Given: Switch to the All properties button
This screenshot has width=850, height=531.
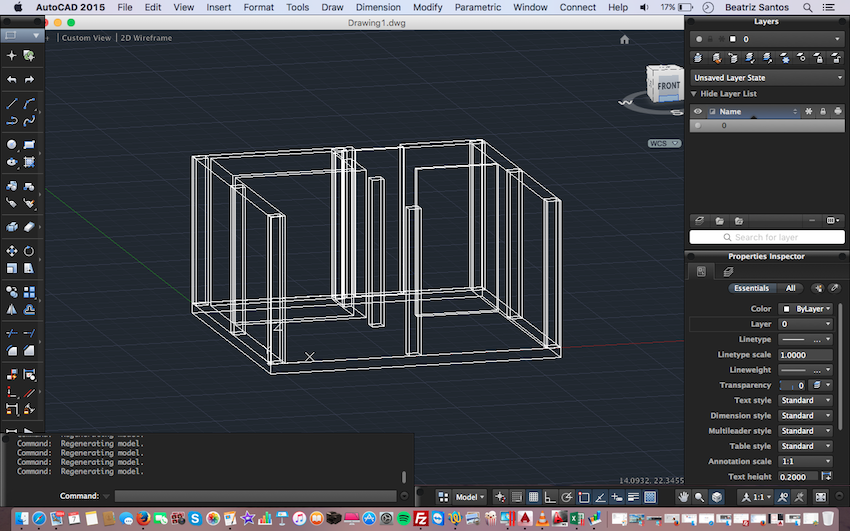Looking at the screenshot, I should [790, 288].
